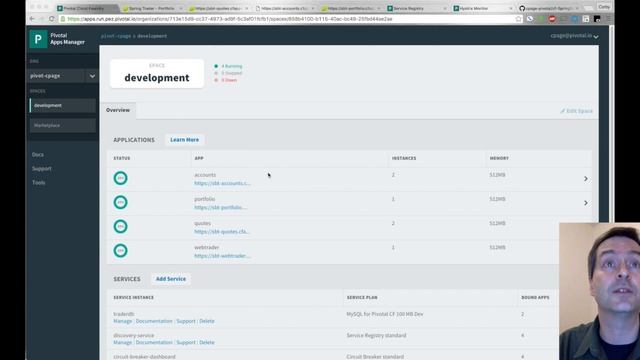Select the development space in the sidebar
Screen dimensions: 640x360
63,105
